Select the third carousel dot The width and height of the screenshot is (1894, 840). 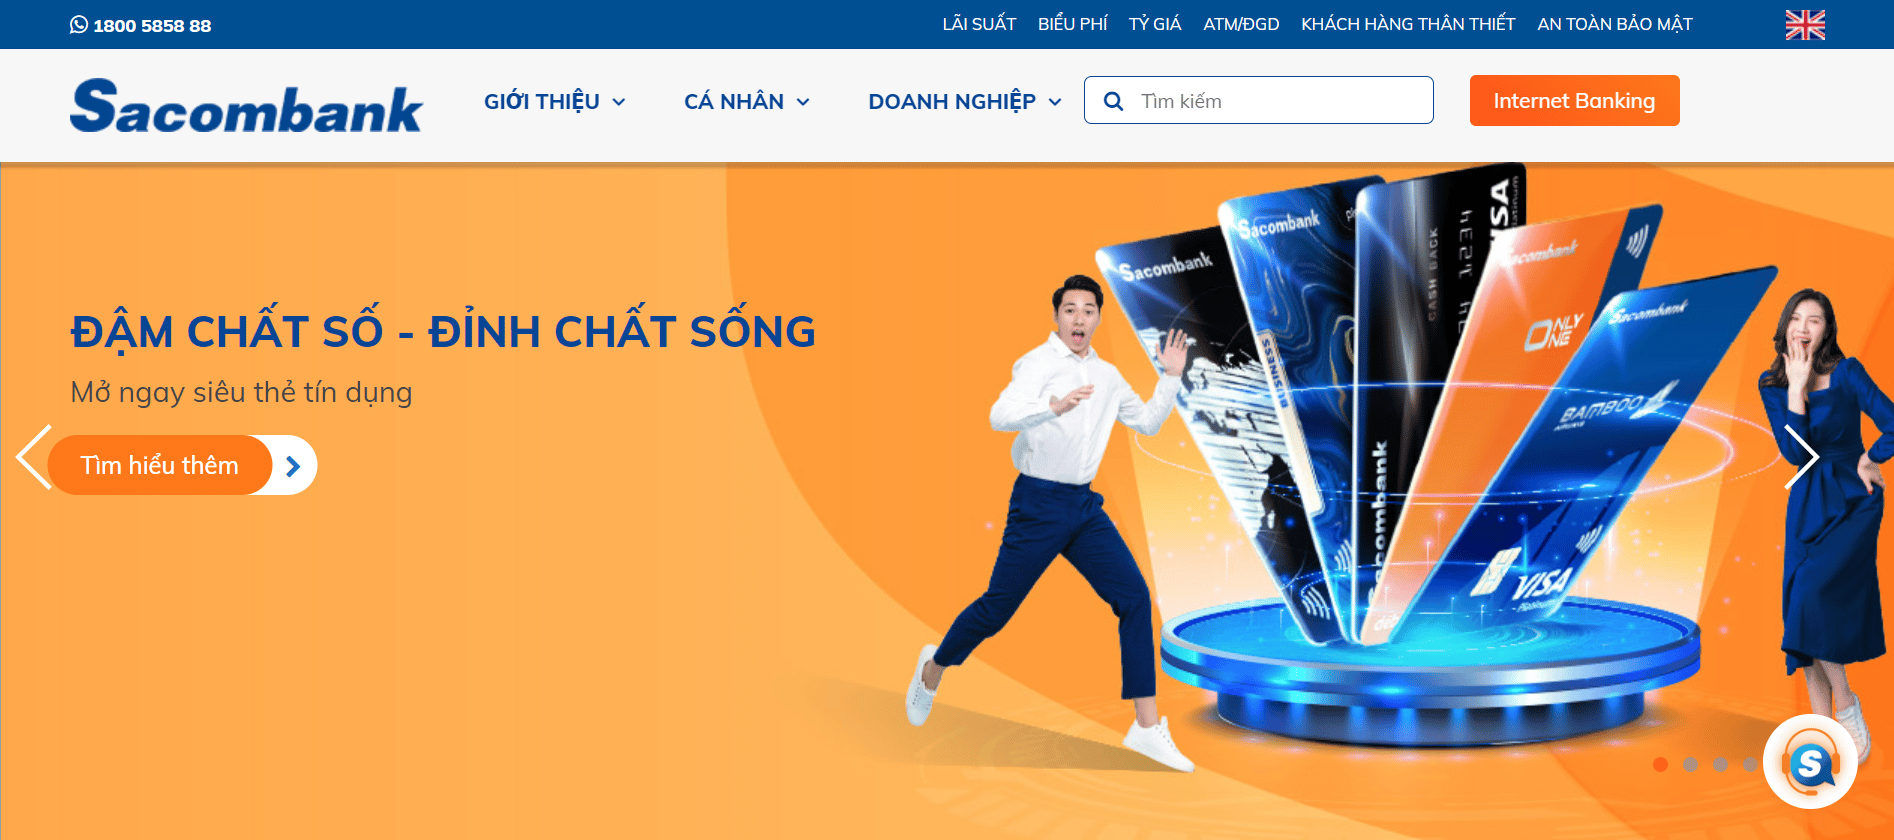[x=1720, y=764]
